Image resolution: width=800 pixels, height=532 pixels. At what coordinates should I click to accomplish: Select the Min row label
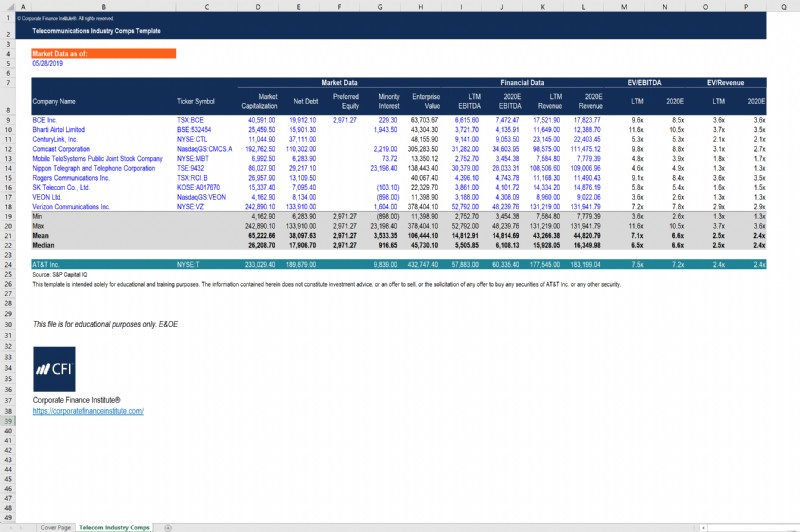(x=38, y=217)
